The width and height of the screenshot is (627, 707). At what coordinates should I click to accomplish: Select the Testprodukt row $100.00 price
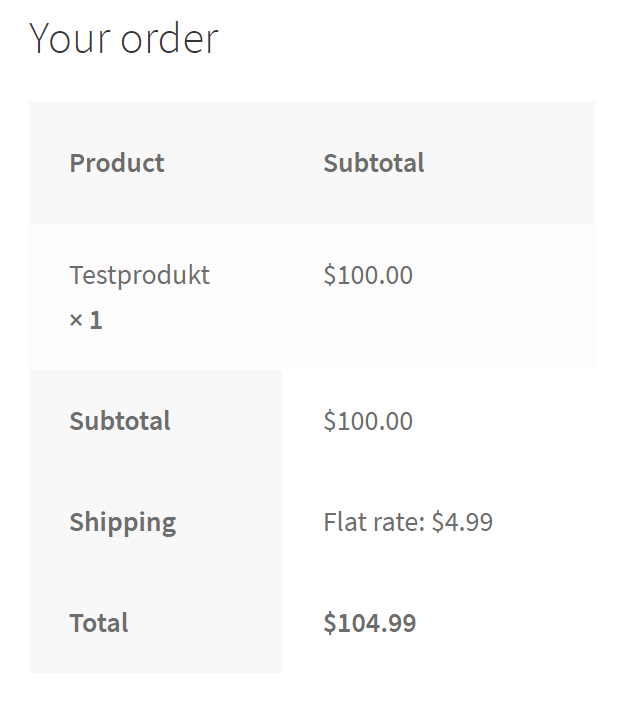pos(368,275)
